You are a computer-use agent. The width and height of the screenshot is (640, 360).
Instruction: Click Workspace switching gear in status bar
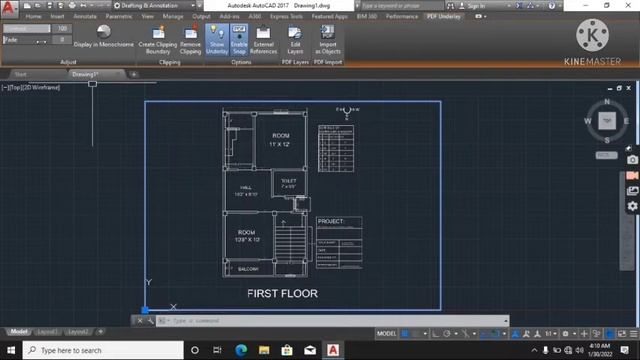coord(565,333)
